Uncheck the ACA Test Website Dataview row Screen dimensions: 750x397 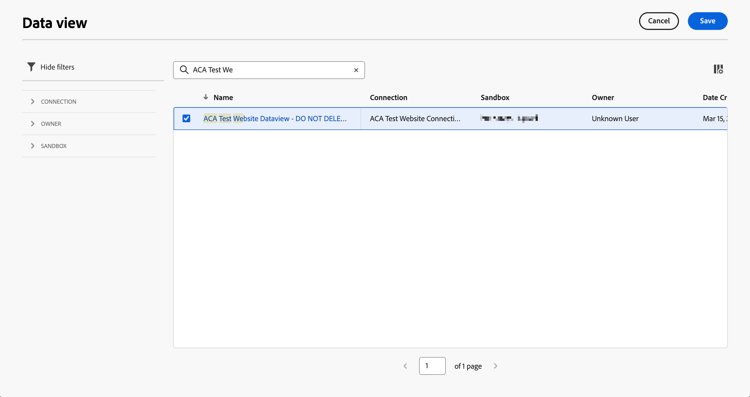pyautogui.click(x=186, y=118)
